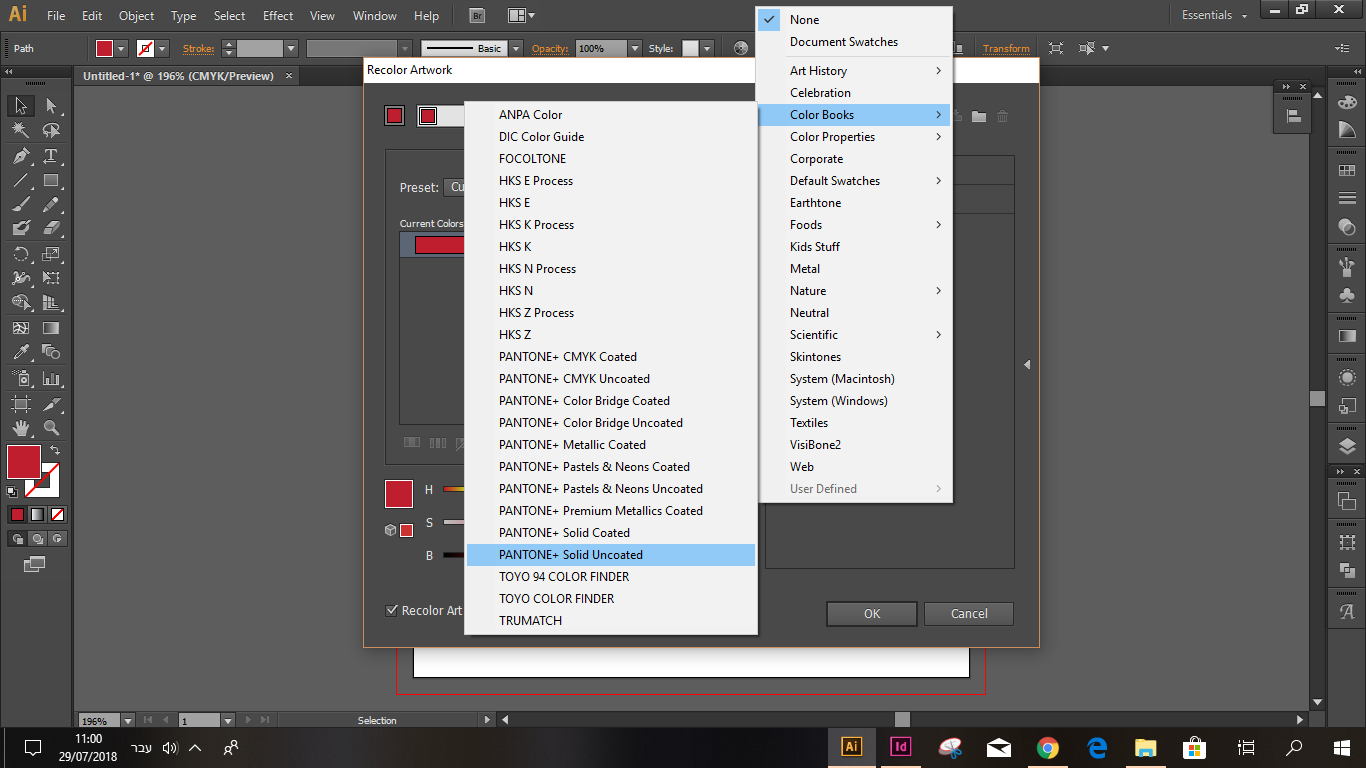Image resolution: width=1366 pixels, height=768 pixels.
Task: Open the Essentials workspace switcher
Action: [1214, 15]
